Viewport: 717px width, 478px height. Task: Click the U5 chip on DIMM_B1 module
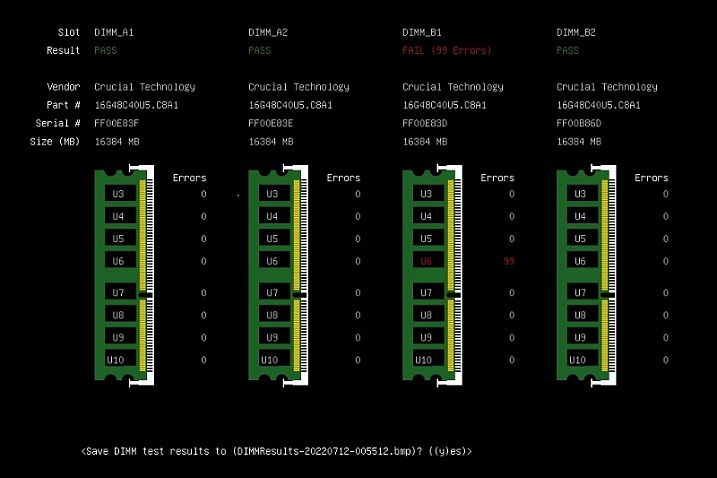tap(428, 238)
